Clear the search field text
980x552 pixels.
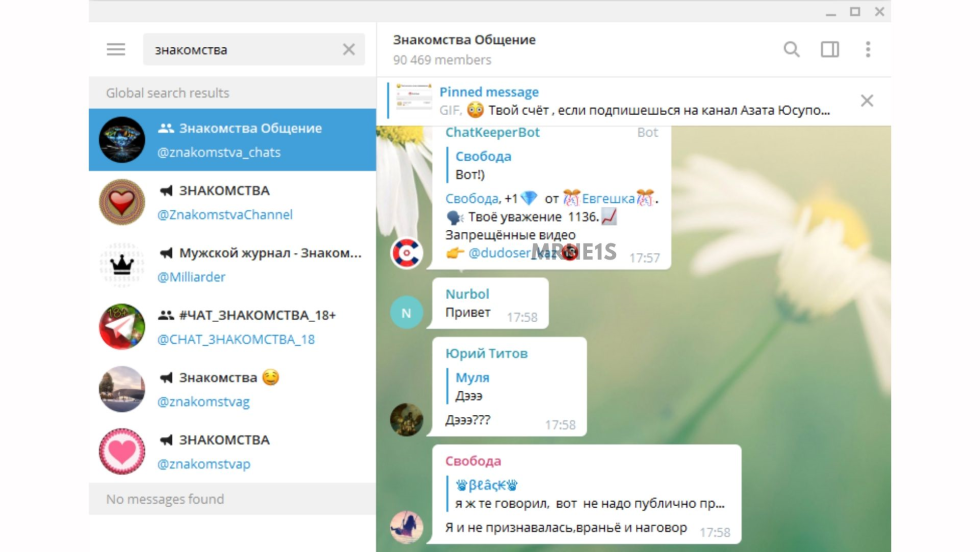click(349, 50)
